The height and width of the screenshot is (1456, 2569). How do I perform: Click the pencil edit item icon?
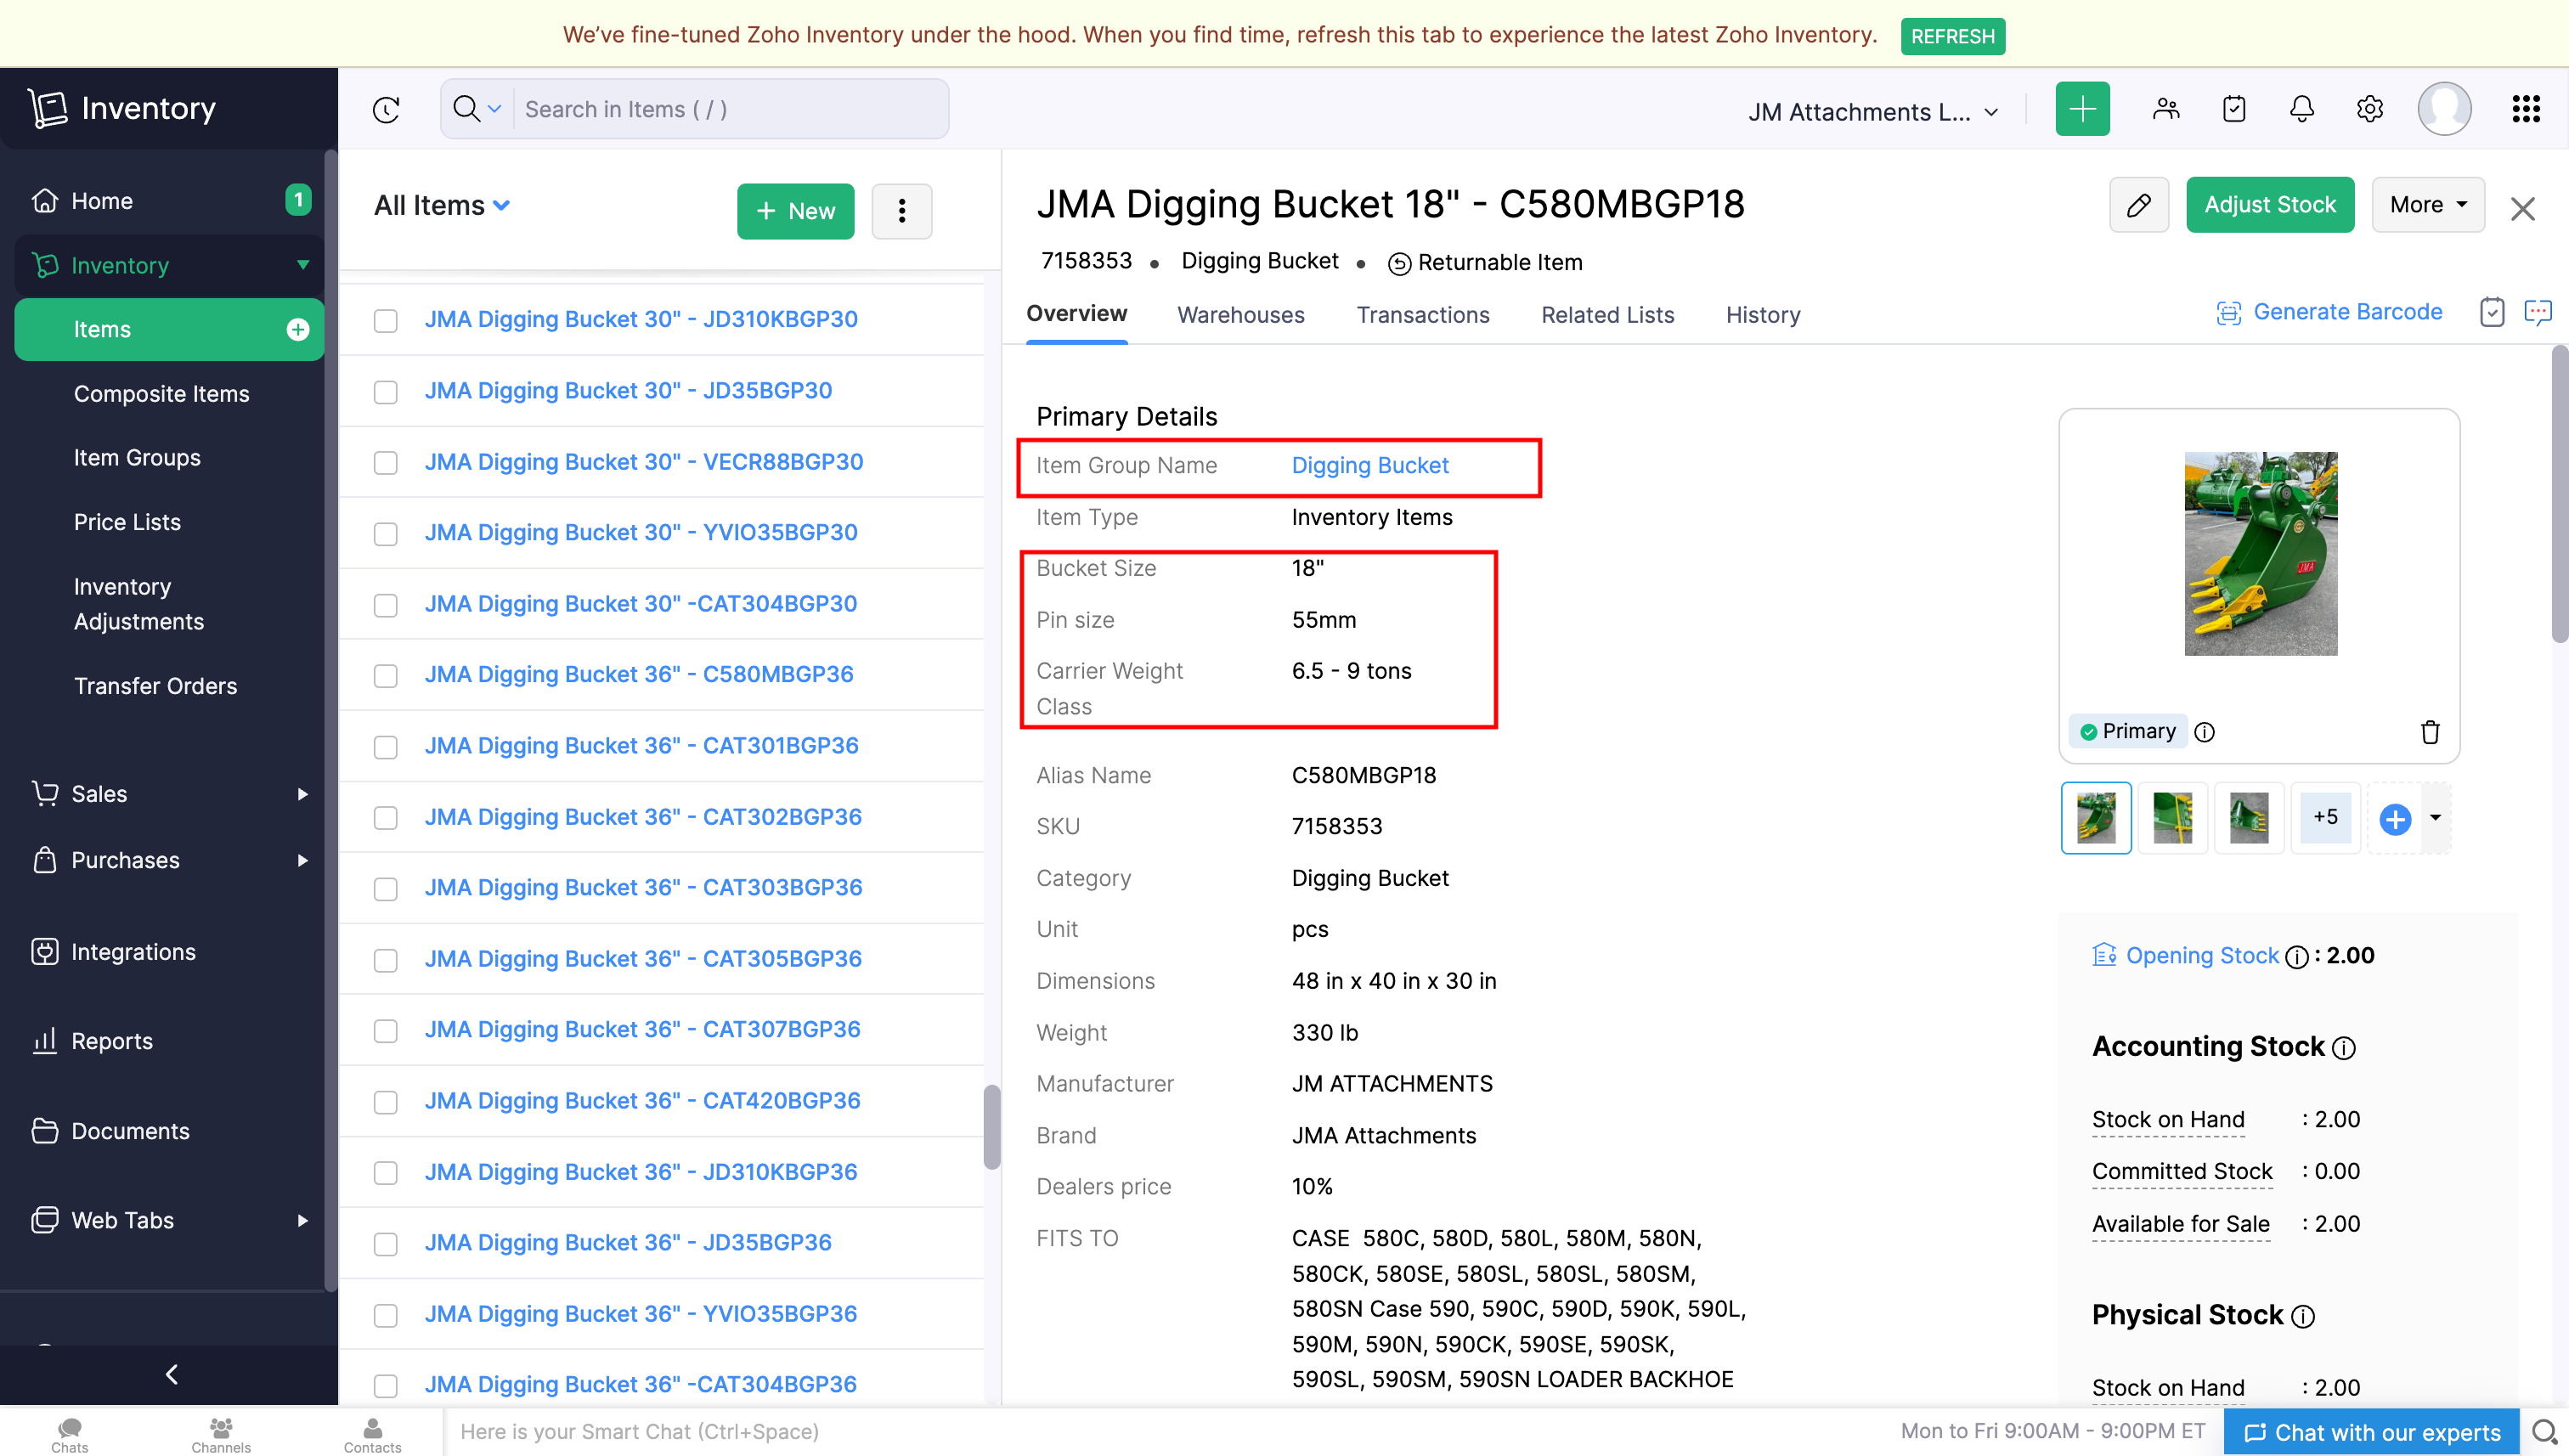[2138, 205]
